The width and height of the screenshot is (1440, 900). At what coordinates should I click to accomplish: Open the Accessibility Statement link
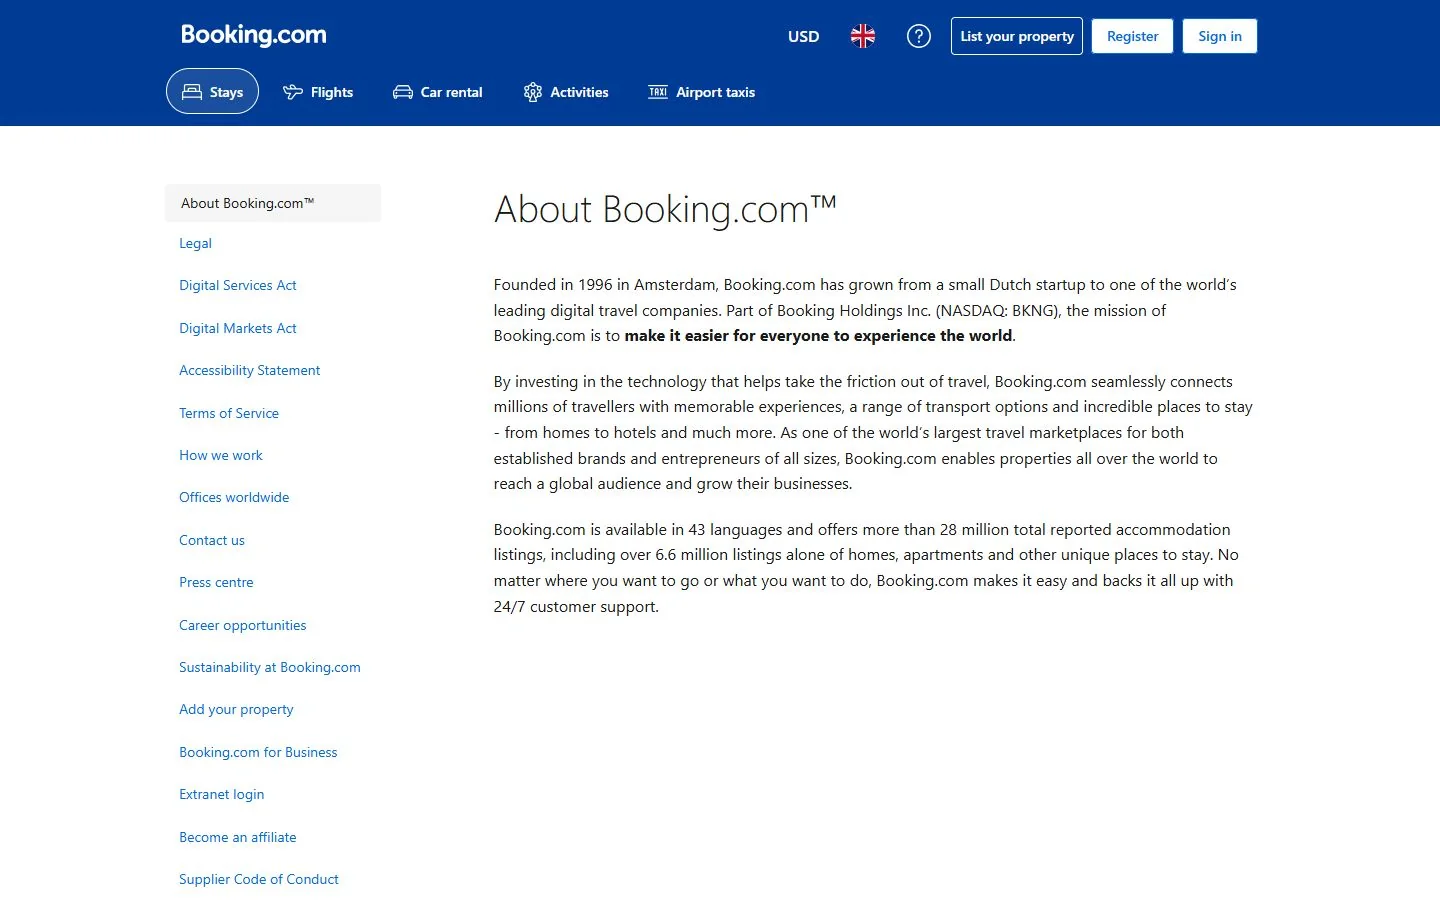tap(250, 370)
